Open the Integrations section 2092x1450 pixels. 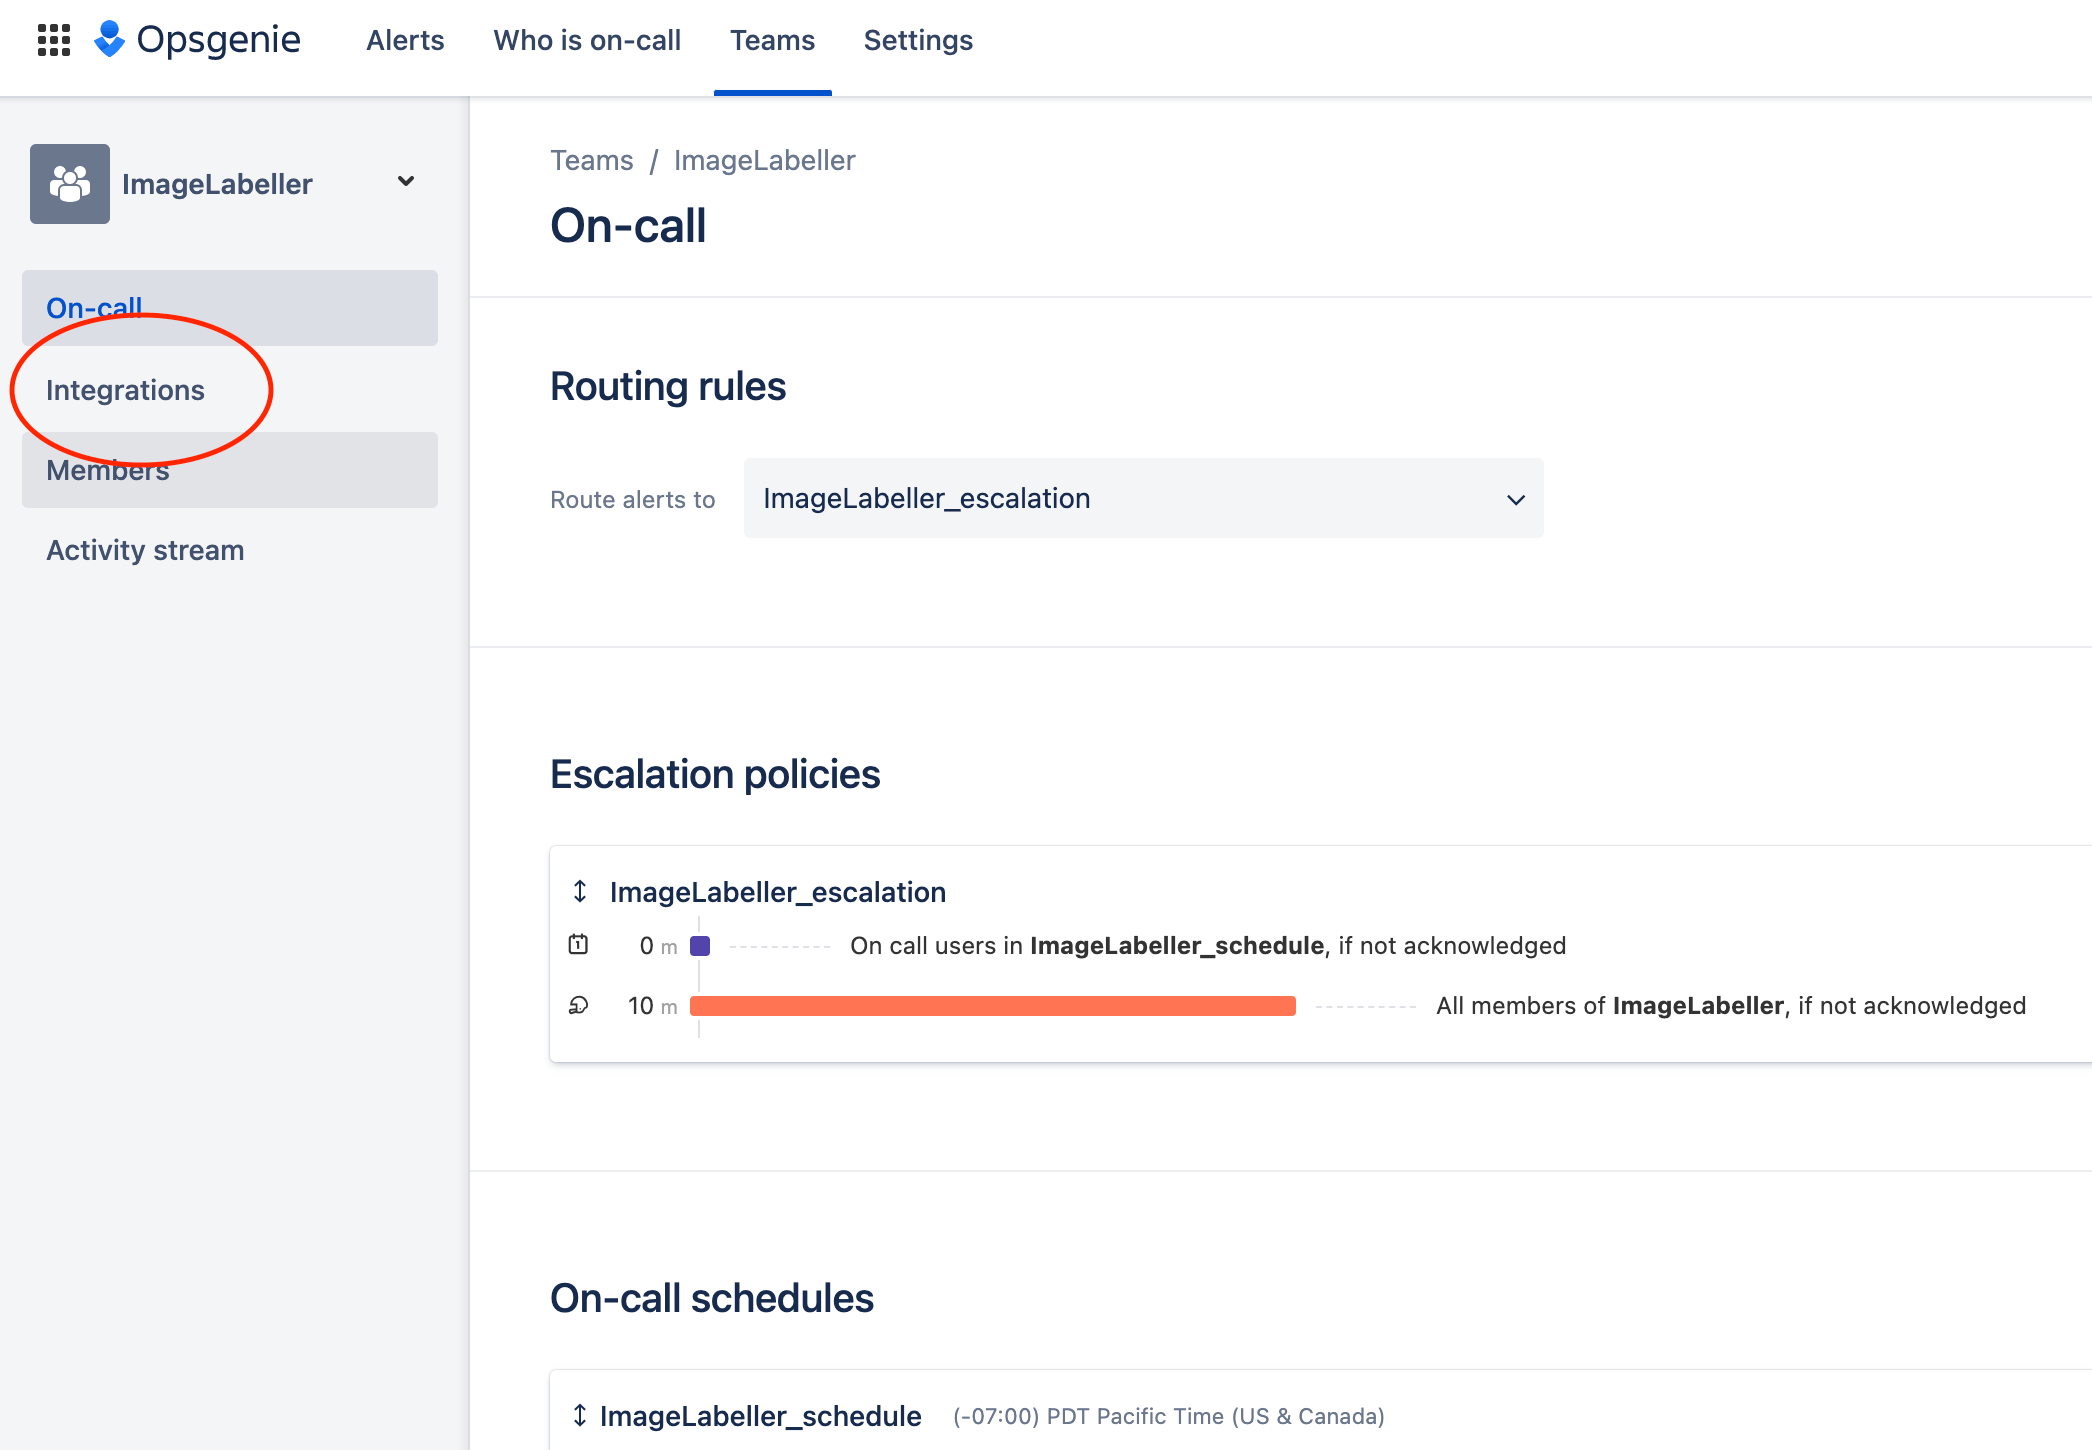126,390
